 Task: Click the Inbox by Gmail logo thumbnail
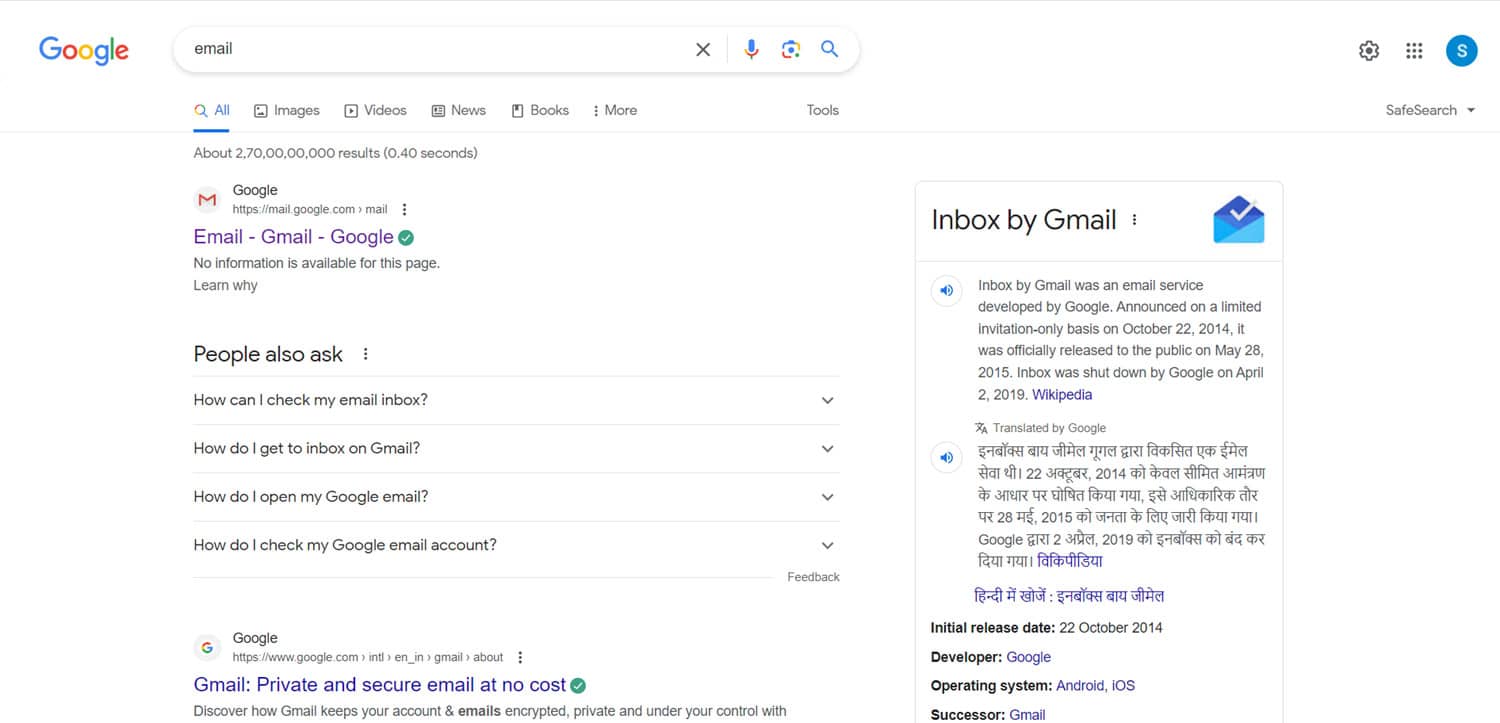click(1239, 220)
